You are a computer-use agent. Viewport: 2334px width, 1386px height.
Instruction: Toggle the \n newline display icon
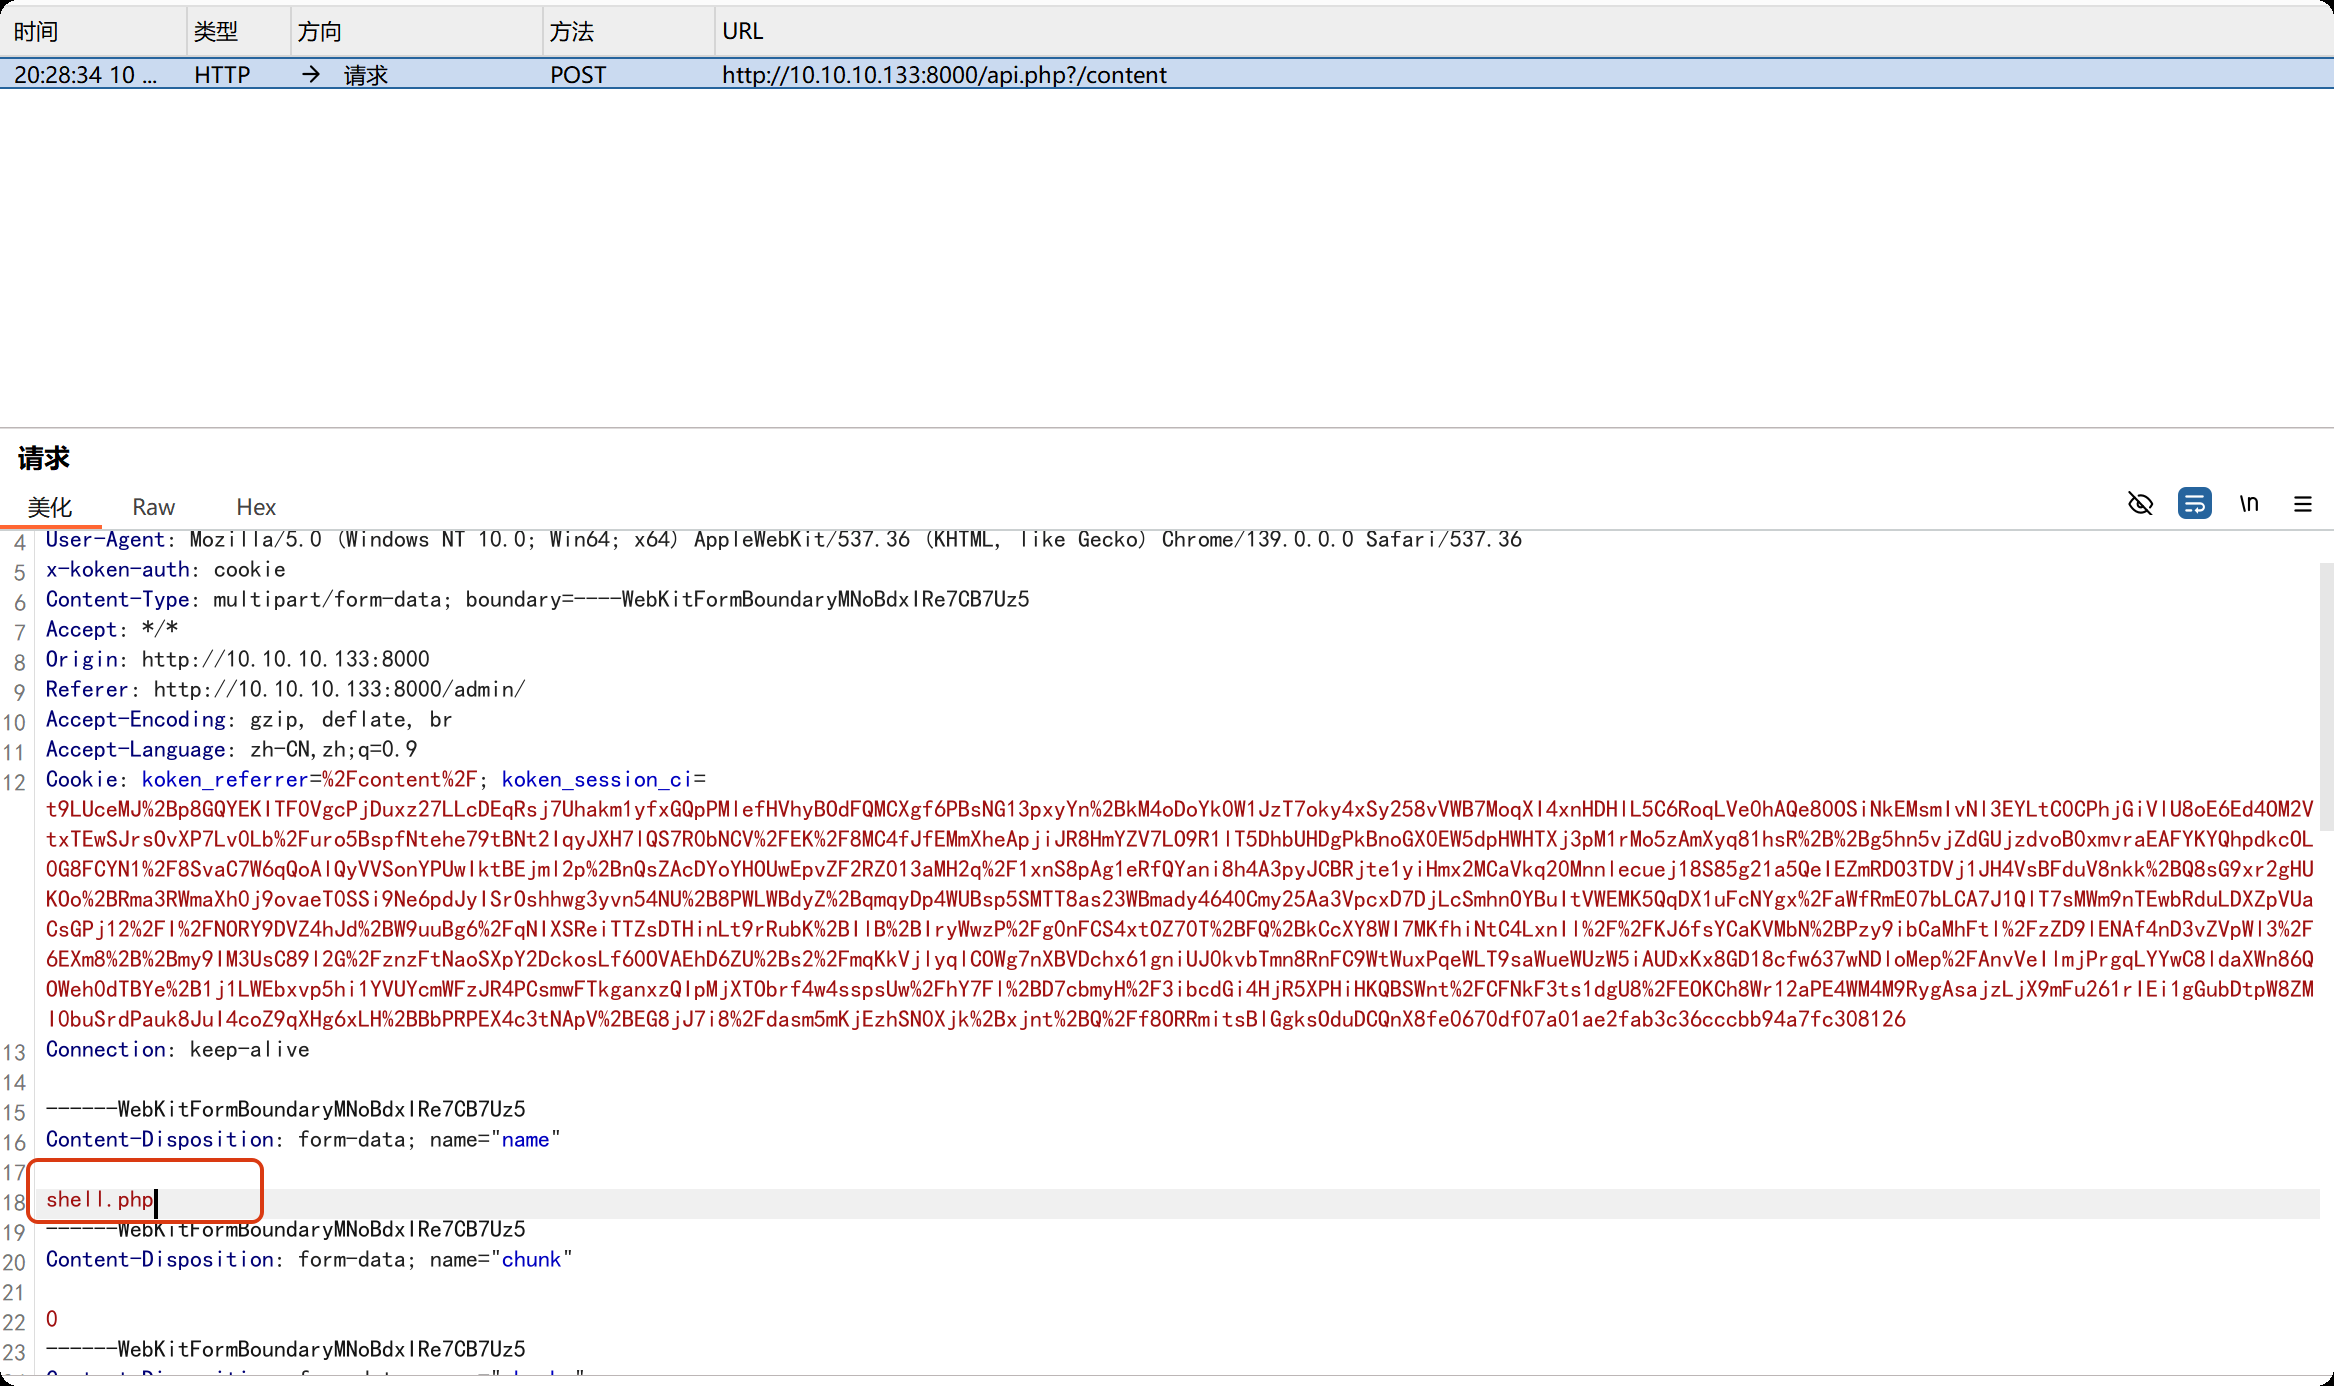2248,503
